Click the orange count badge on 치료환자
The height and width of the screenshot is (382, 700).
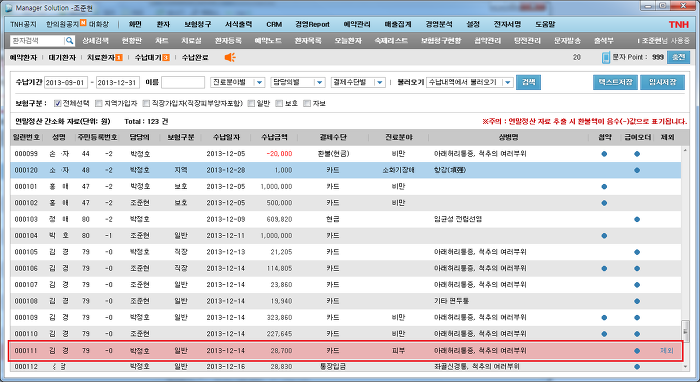tap(119, 57)
